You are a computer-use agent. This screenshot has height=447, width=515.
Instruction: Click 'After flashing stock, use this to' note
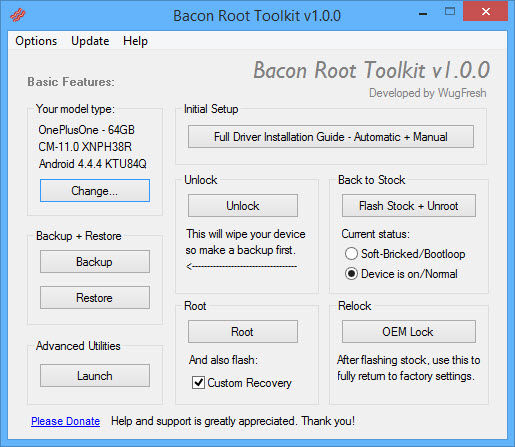click(x=409, y=360)
